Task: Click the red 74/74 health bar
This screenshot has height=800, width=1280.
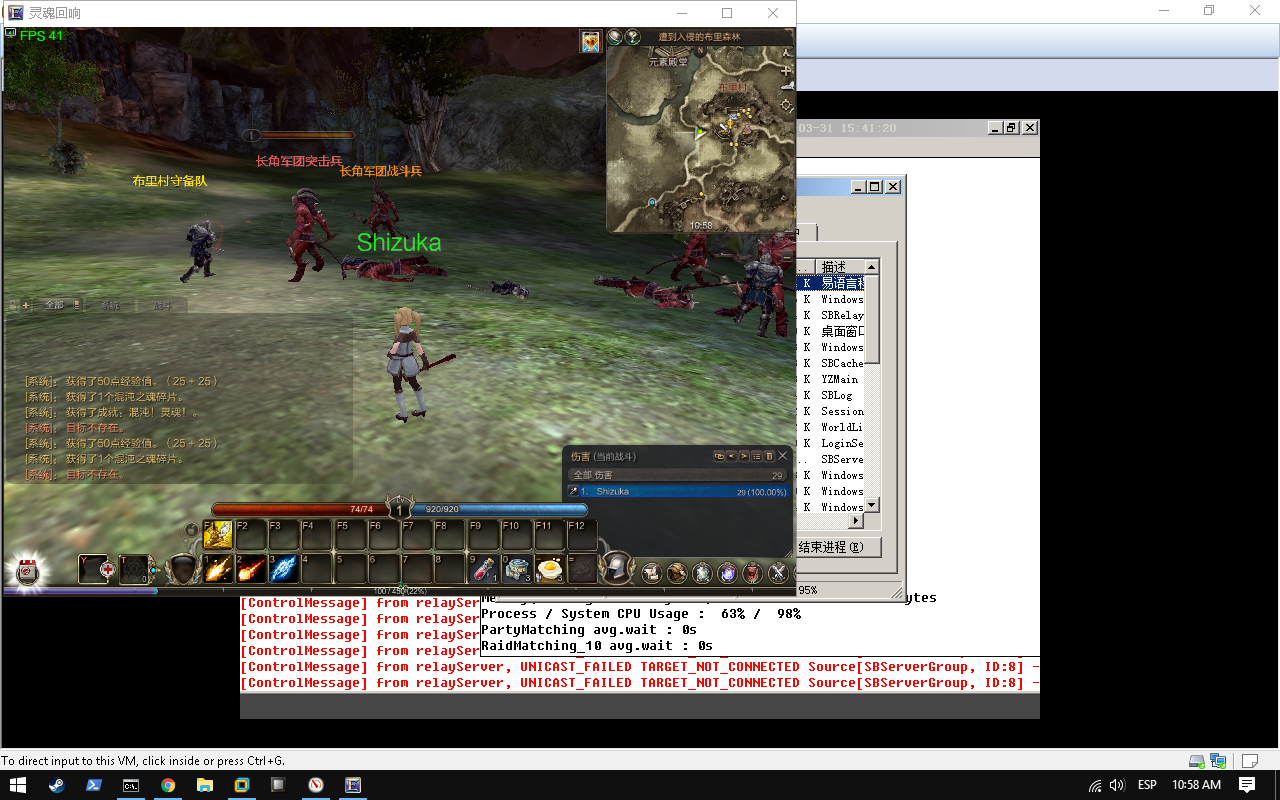Action: point(299,509)
